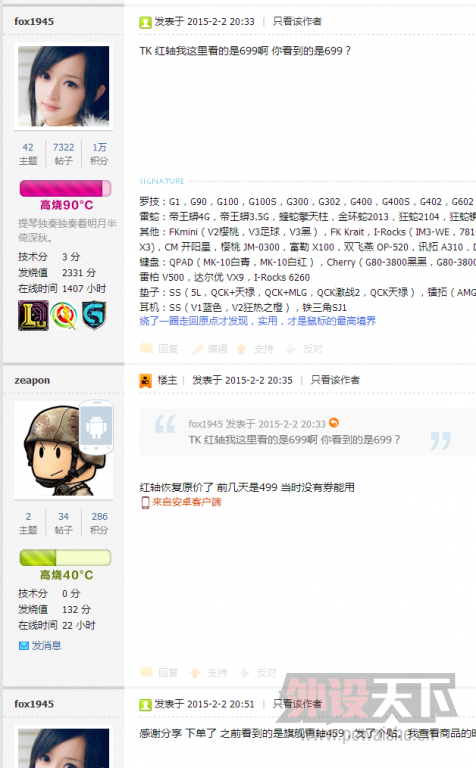Support zeapon's 20:35 post
The height and width of the screenshot is (768, 476).
click(217, 673)
